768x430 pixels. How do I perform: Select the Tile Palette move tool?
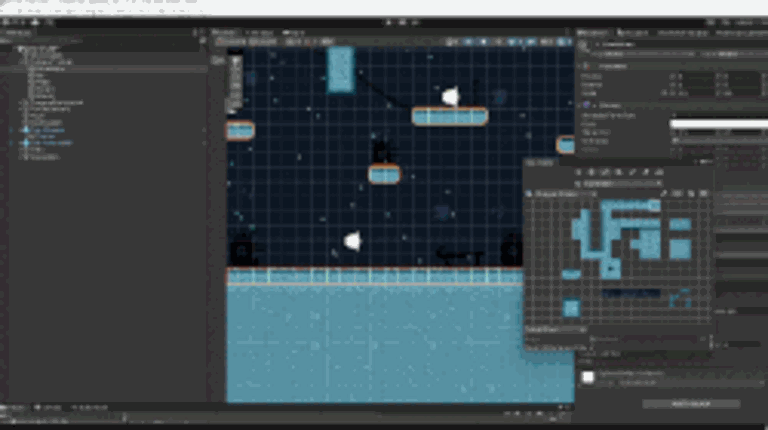592,172
